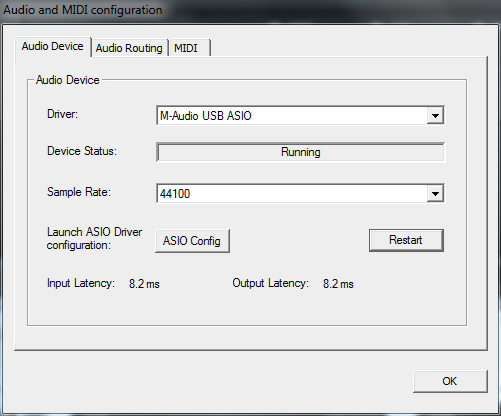501x416 pixels.
Task: Click the Sample Rate label
Action: coord(79,192)
